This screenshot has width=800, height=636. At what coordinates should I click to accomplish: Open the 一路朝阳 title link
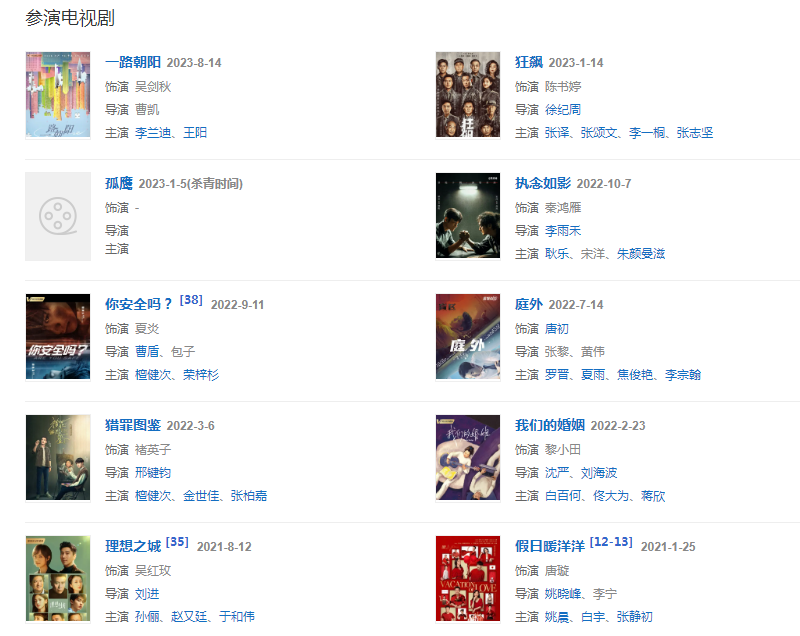[x=133, y=62]
